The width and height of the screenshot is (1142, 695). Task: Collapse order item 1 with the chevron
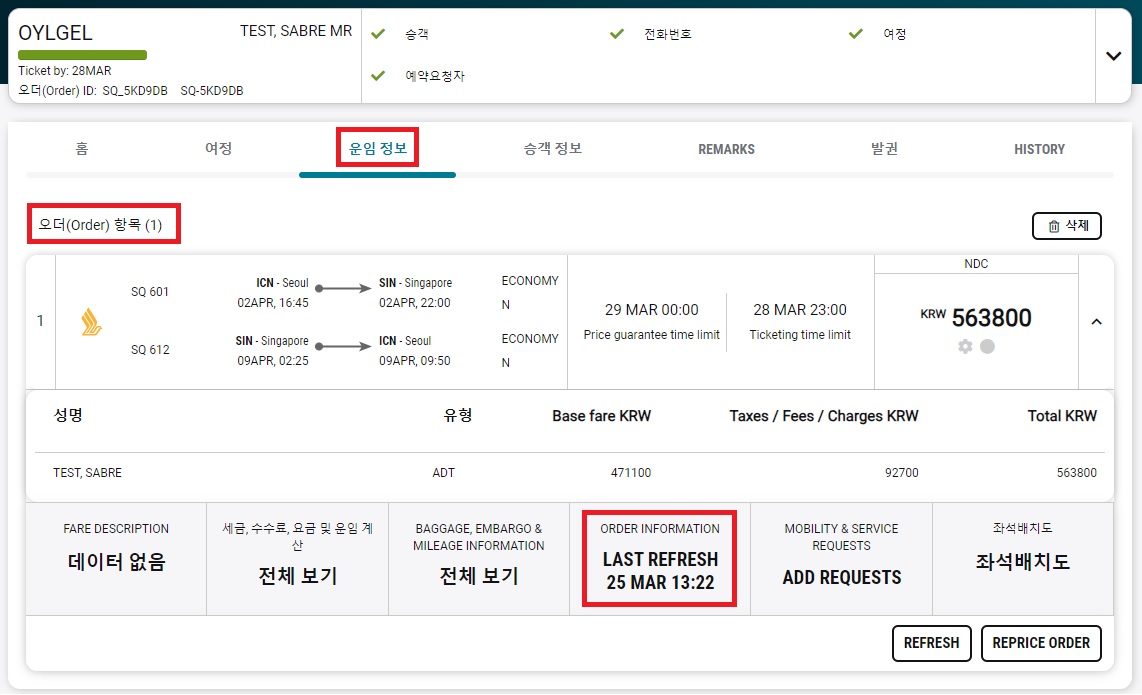[1096, 321]
